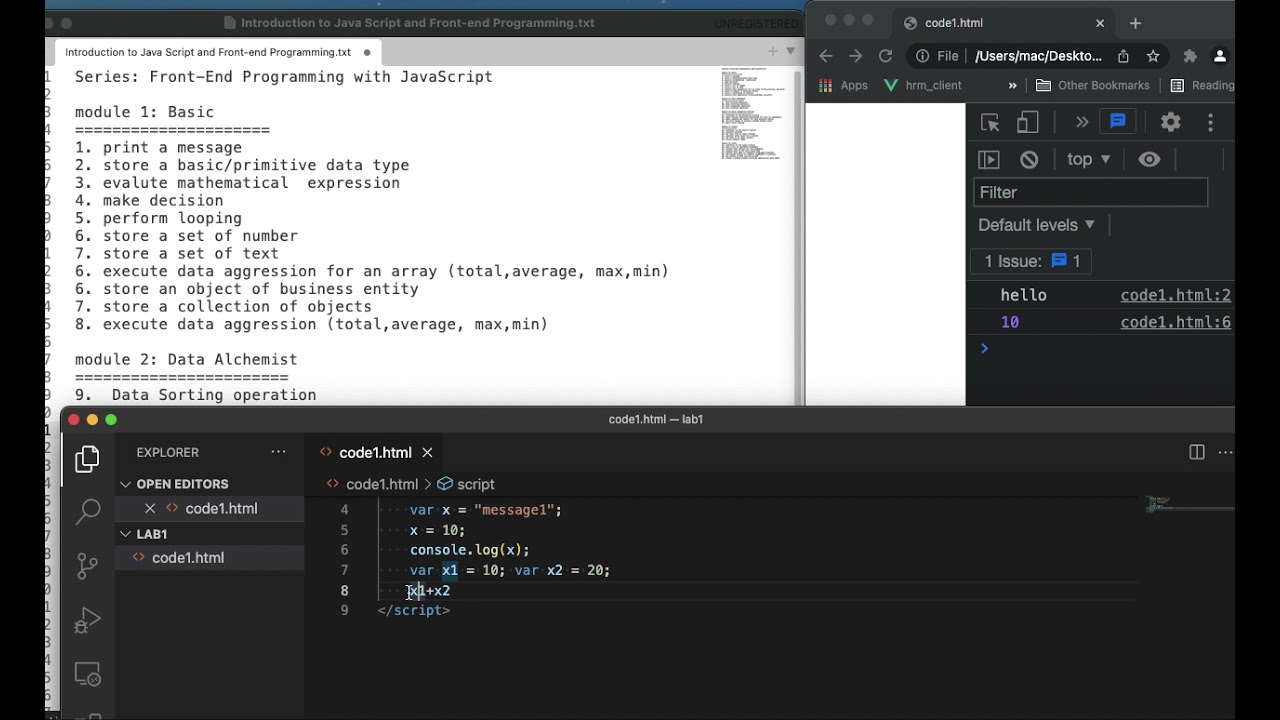Click the code1.html editor tab label
The image size is (1280, 720).
pos(375,452)
